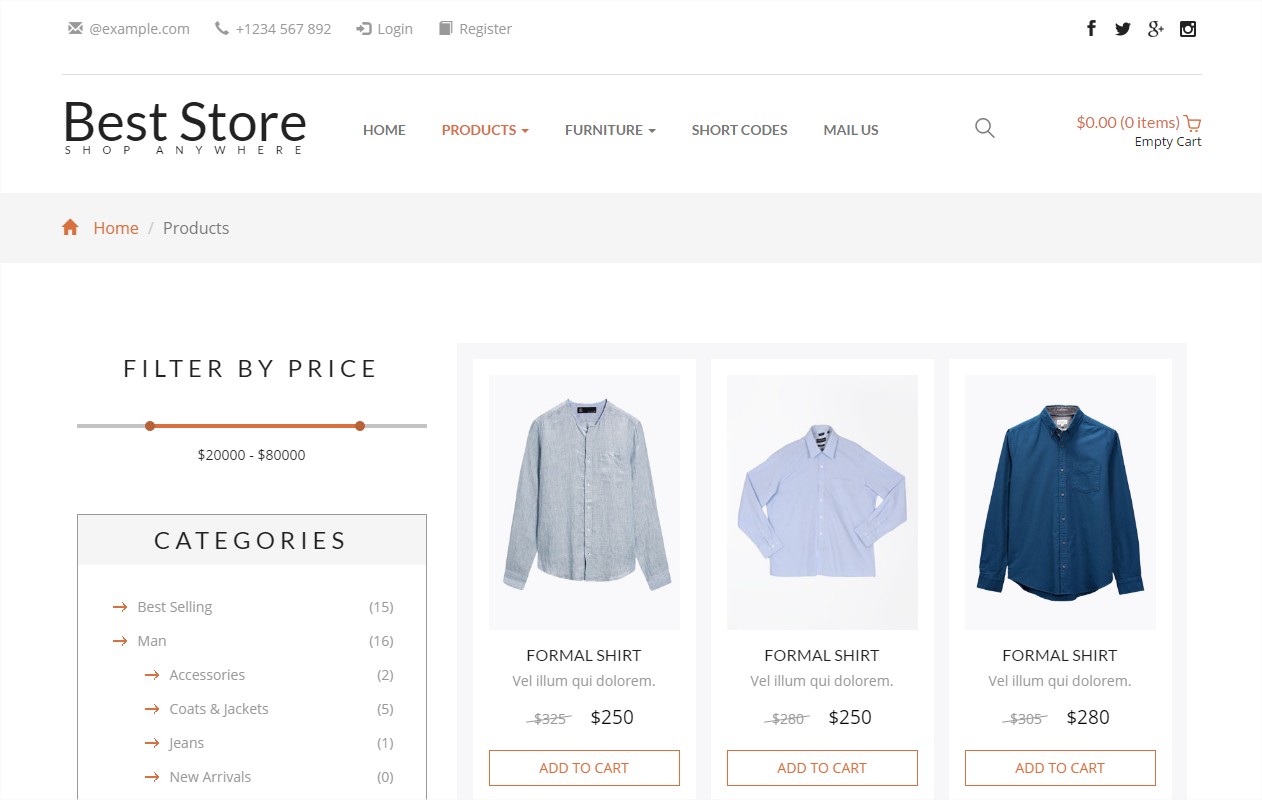1262x800 pixels.
Task: Click the Register link
Action: [485, 29]
